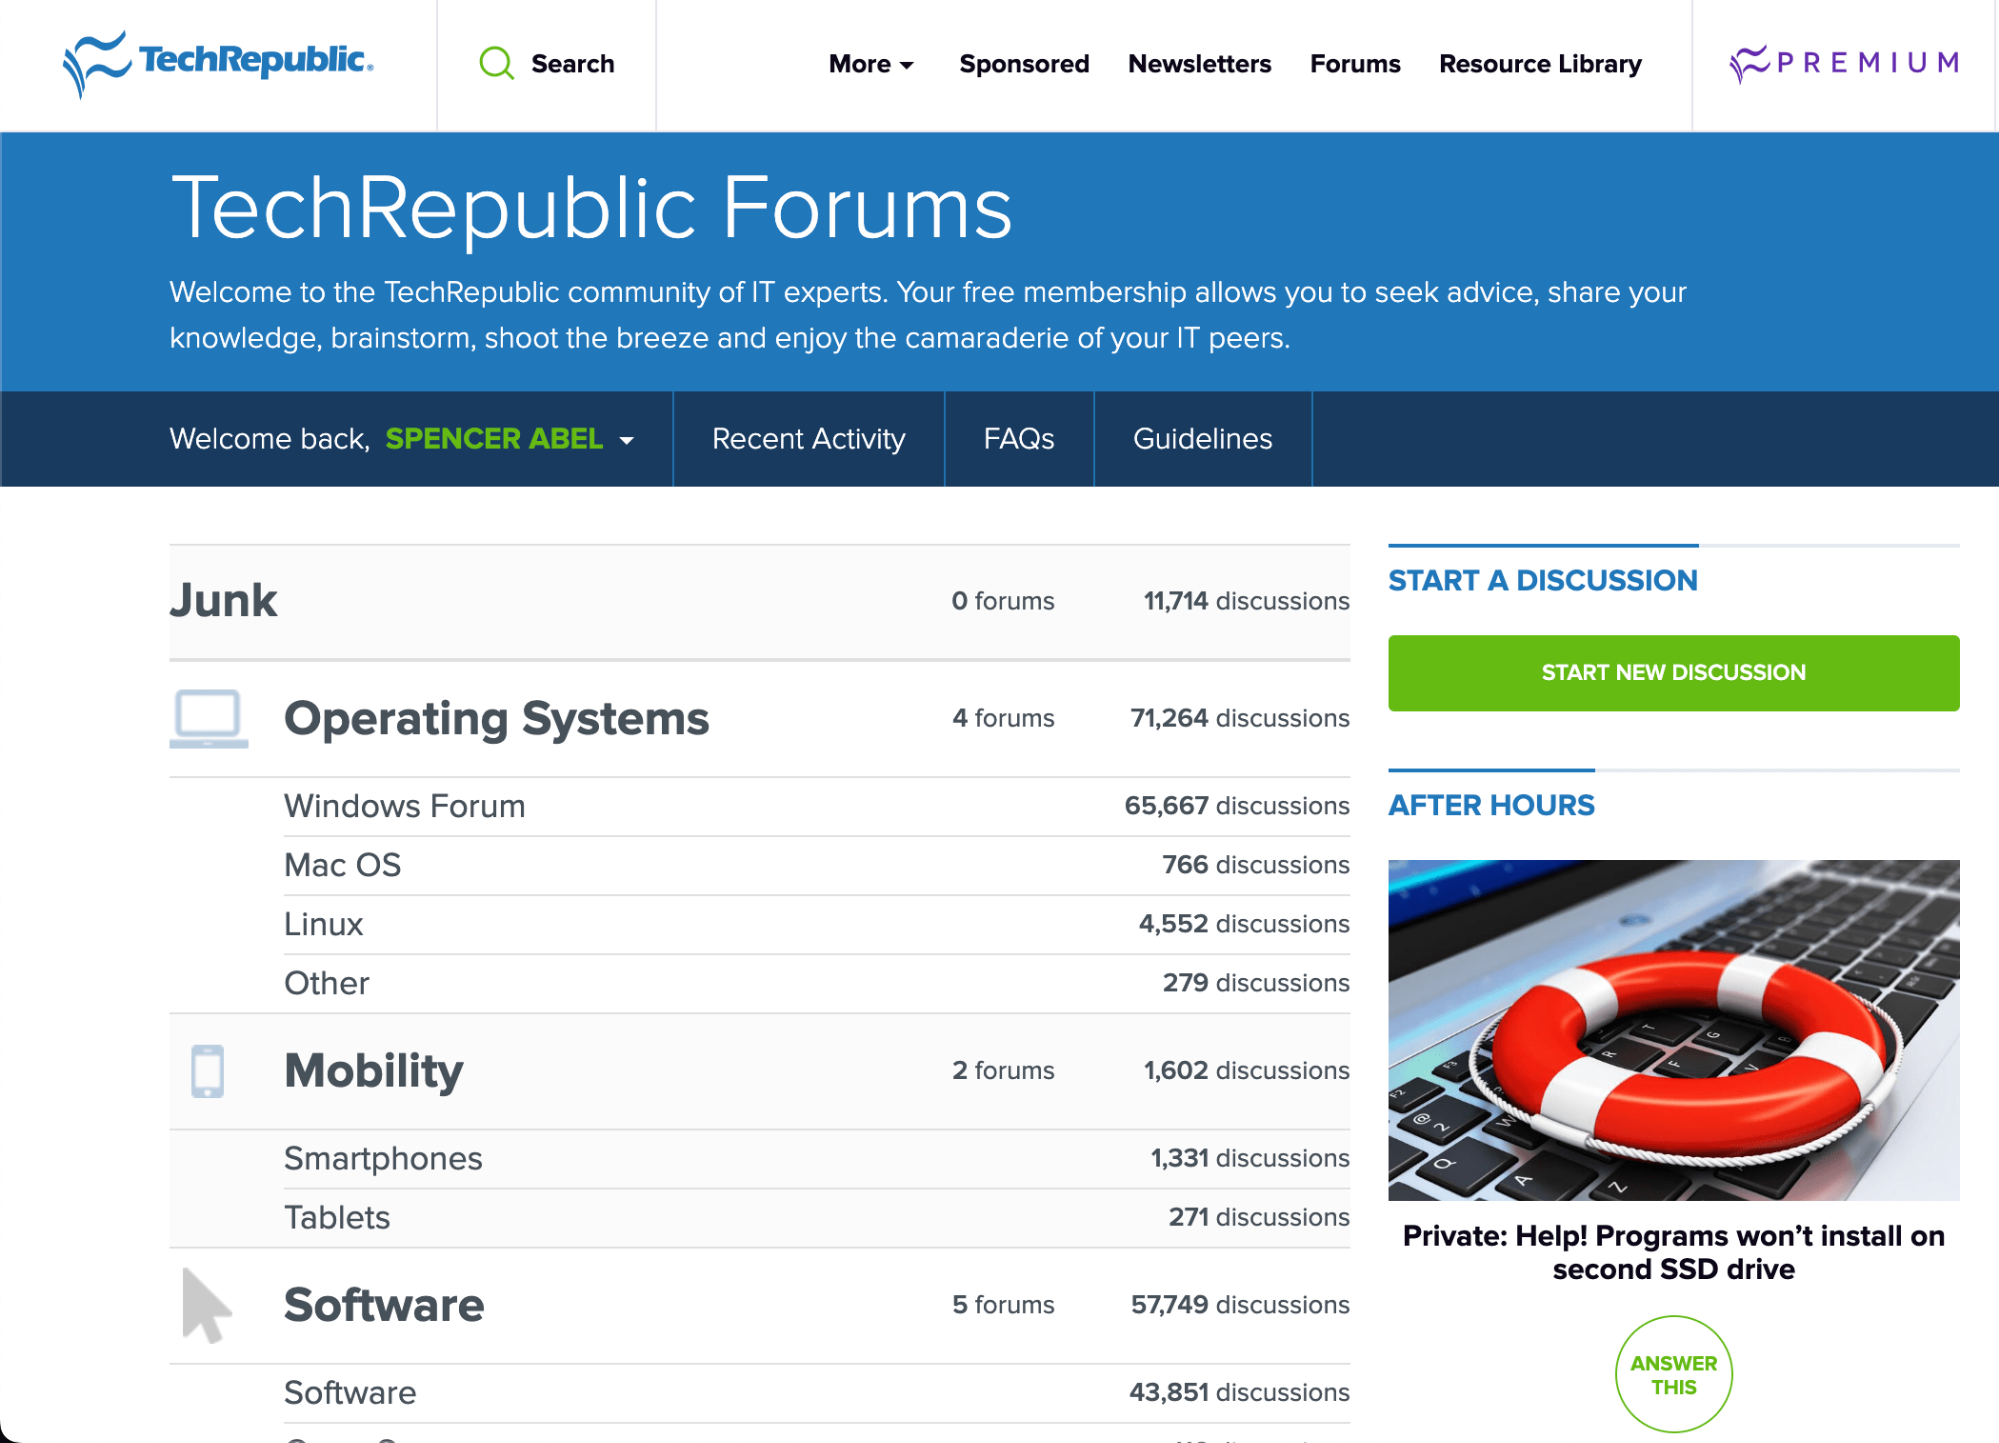The width and height of the screenshot is (1999, 1443).
Task: Open the Other operating systems forum
Action: [326, 983]
